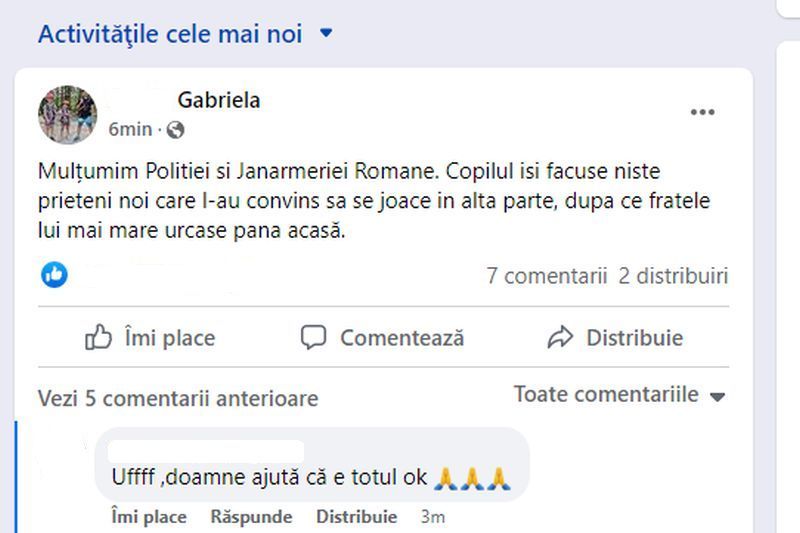Share the post with Distribuie button
Image resolution: width=800 pixels, height=533 pixels.
tap(615, 338)
